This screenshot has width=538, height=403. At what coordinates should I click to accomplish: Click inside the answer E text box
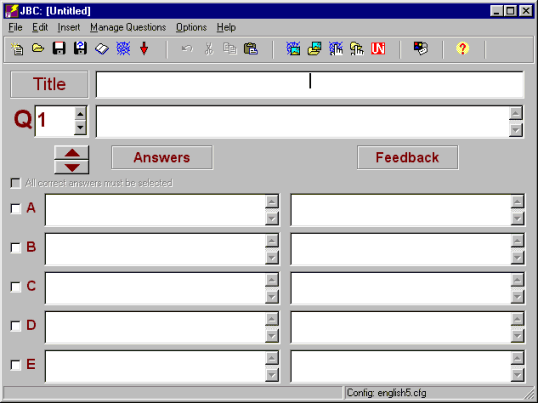pyautogui.click(x=155, y=366)
